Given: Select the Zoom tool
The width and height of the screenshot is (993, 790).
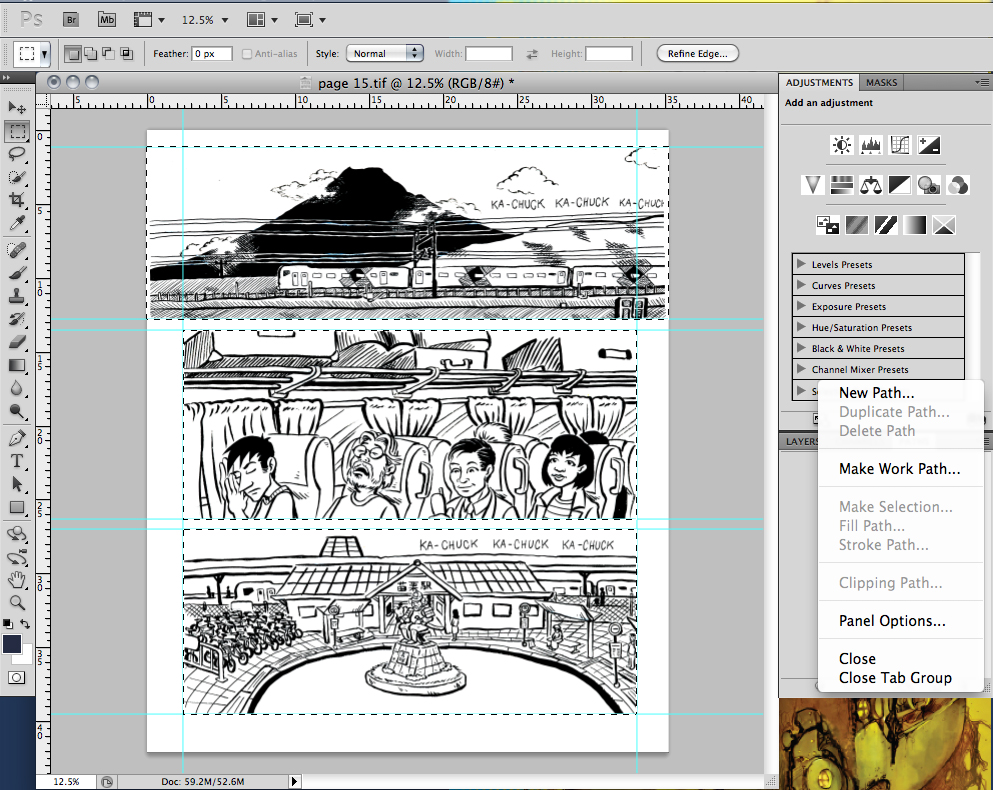Looking at the screenshot, I should tap(17, 603).
